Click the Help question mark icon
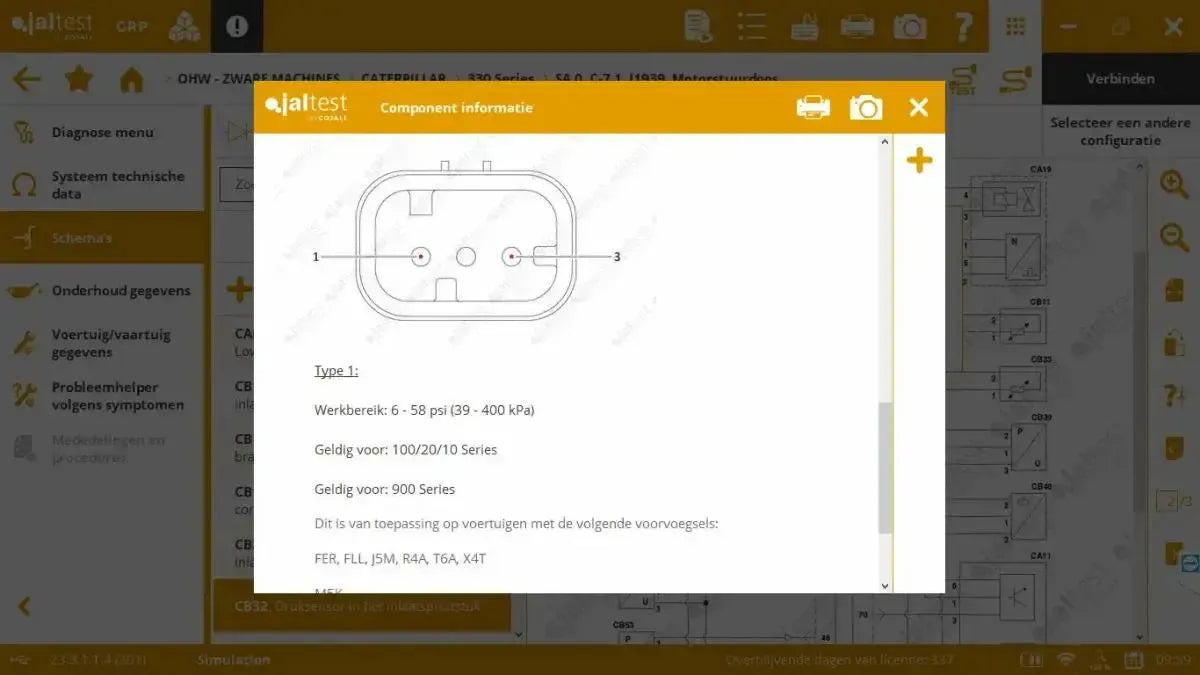Viewport: 1200px width, 675px height. [x=963, y=26]
